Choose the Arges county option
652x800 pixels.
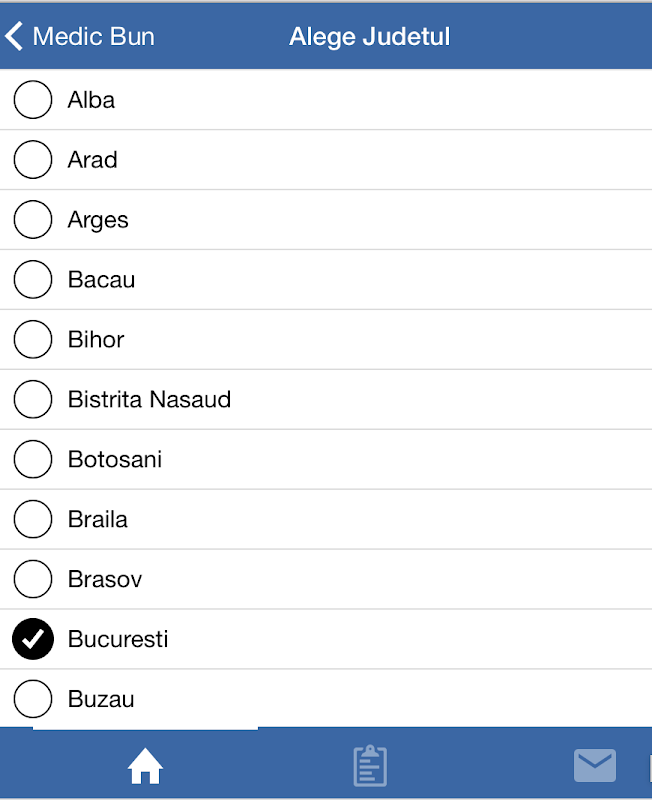click(x=33, y=220)
